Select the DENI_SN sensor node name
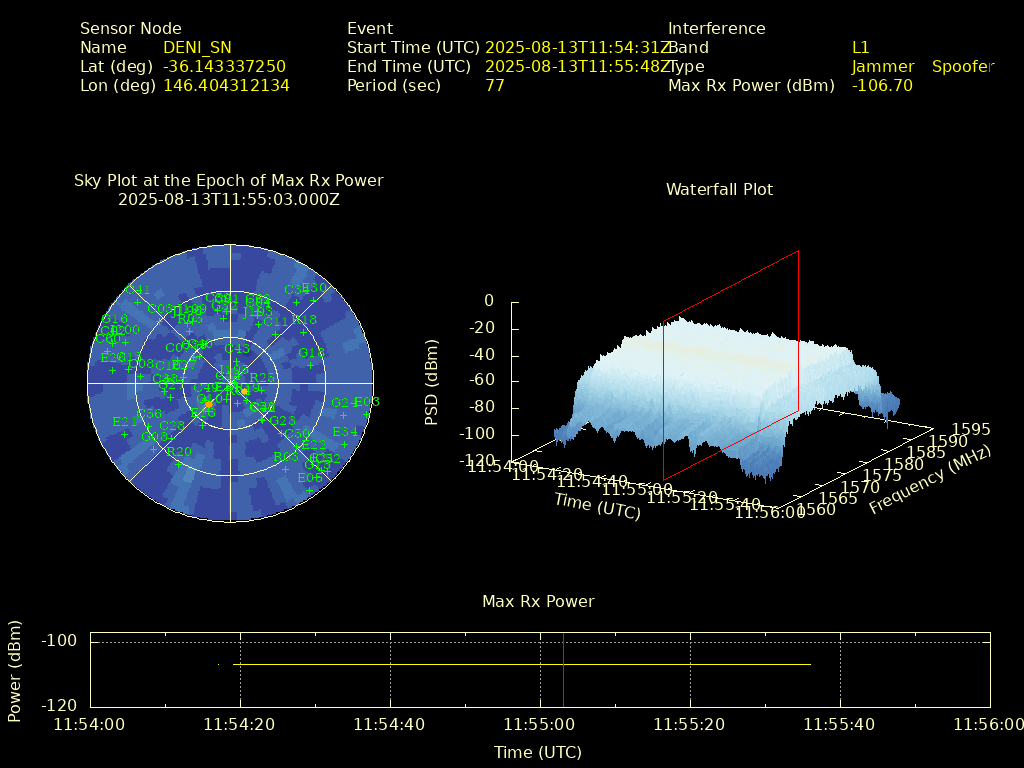 coord(197,48)
